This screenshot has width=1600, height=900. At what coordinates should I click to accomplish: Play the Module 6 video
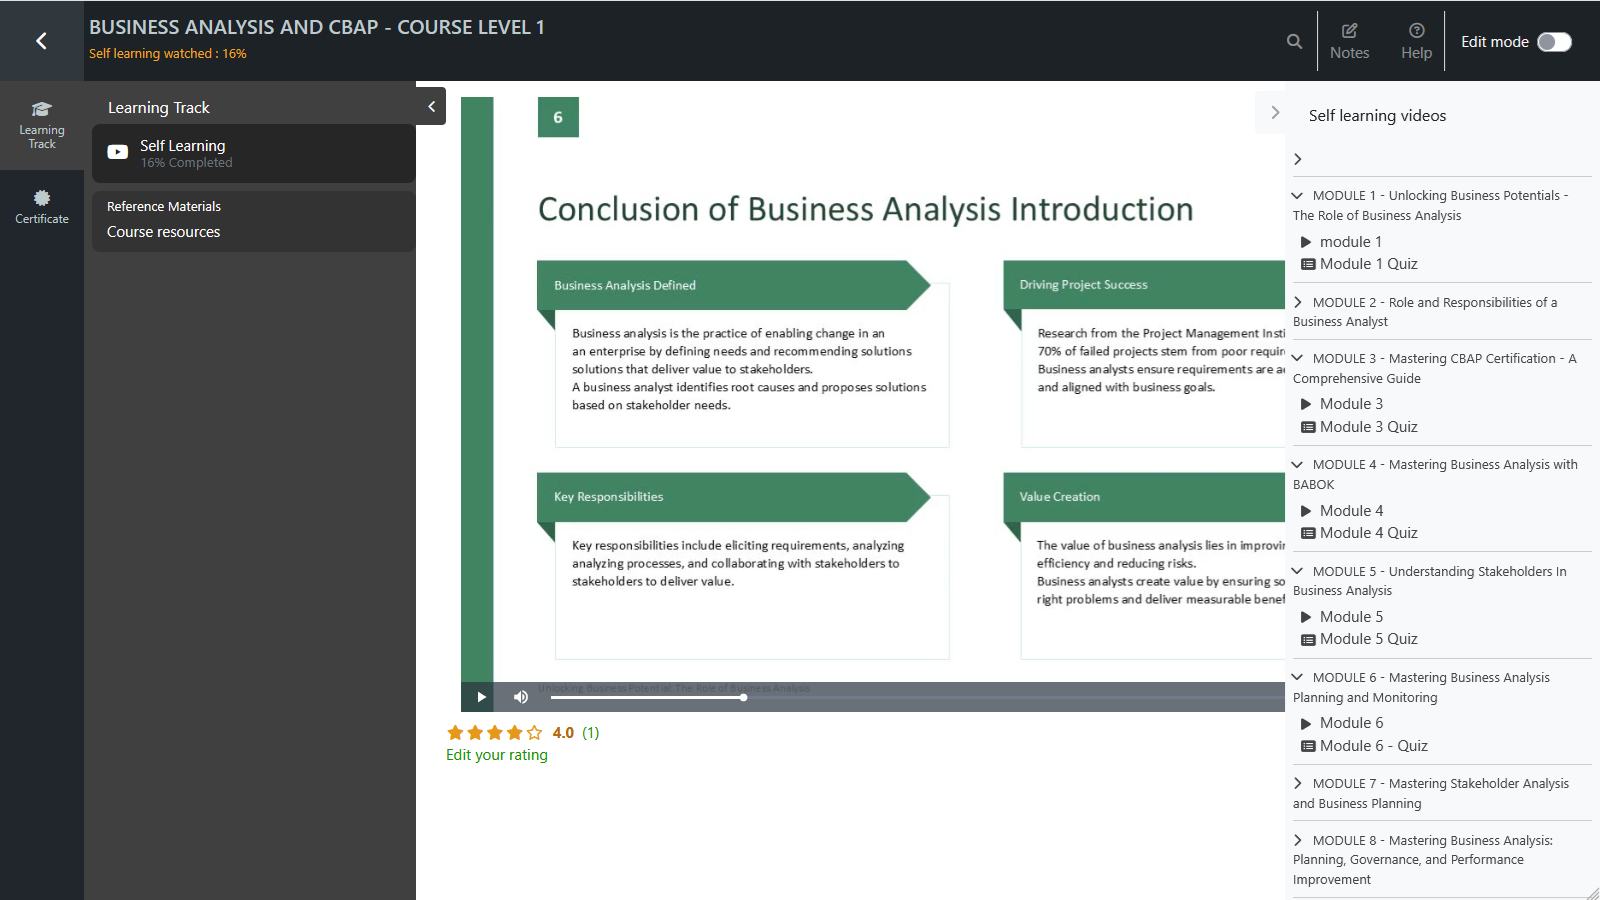pos(1341,723)
